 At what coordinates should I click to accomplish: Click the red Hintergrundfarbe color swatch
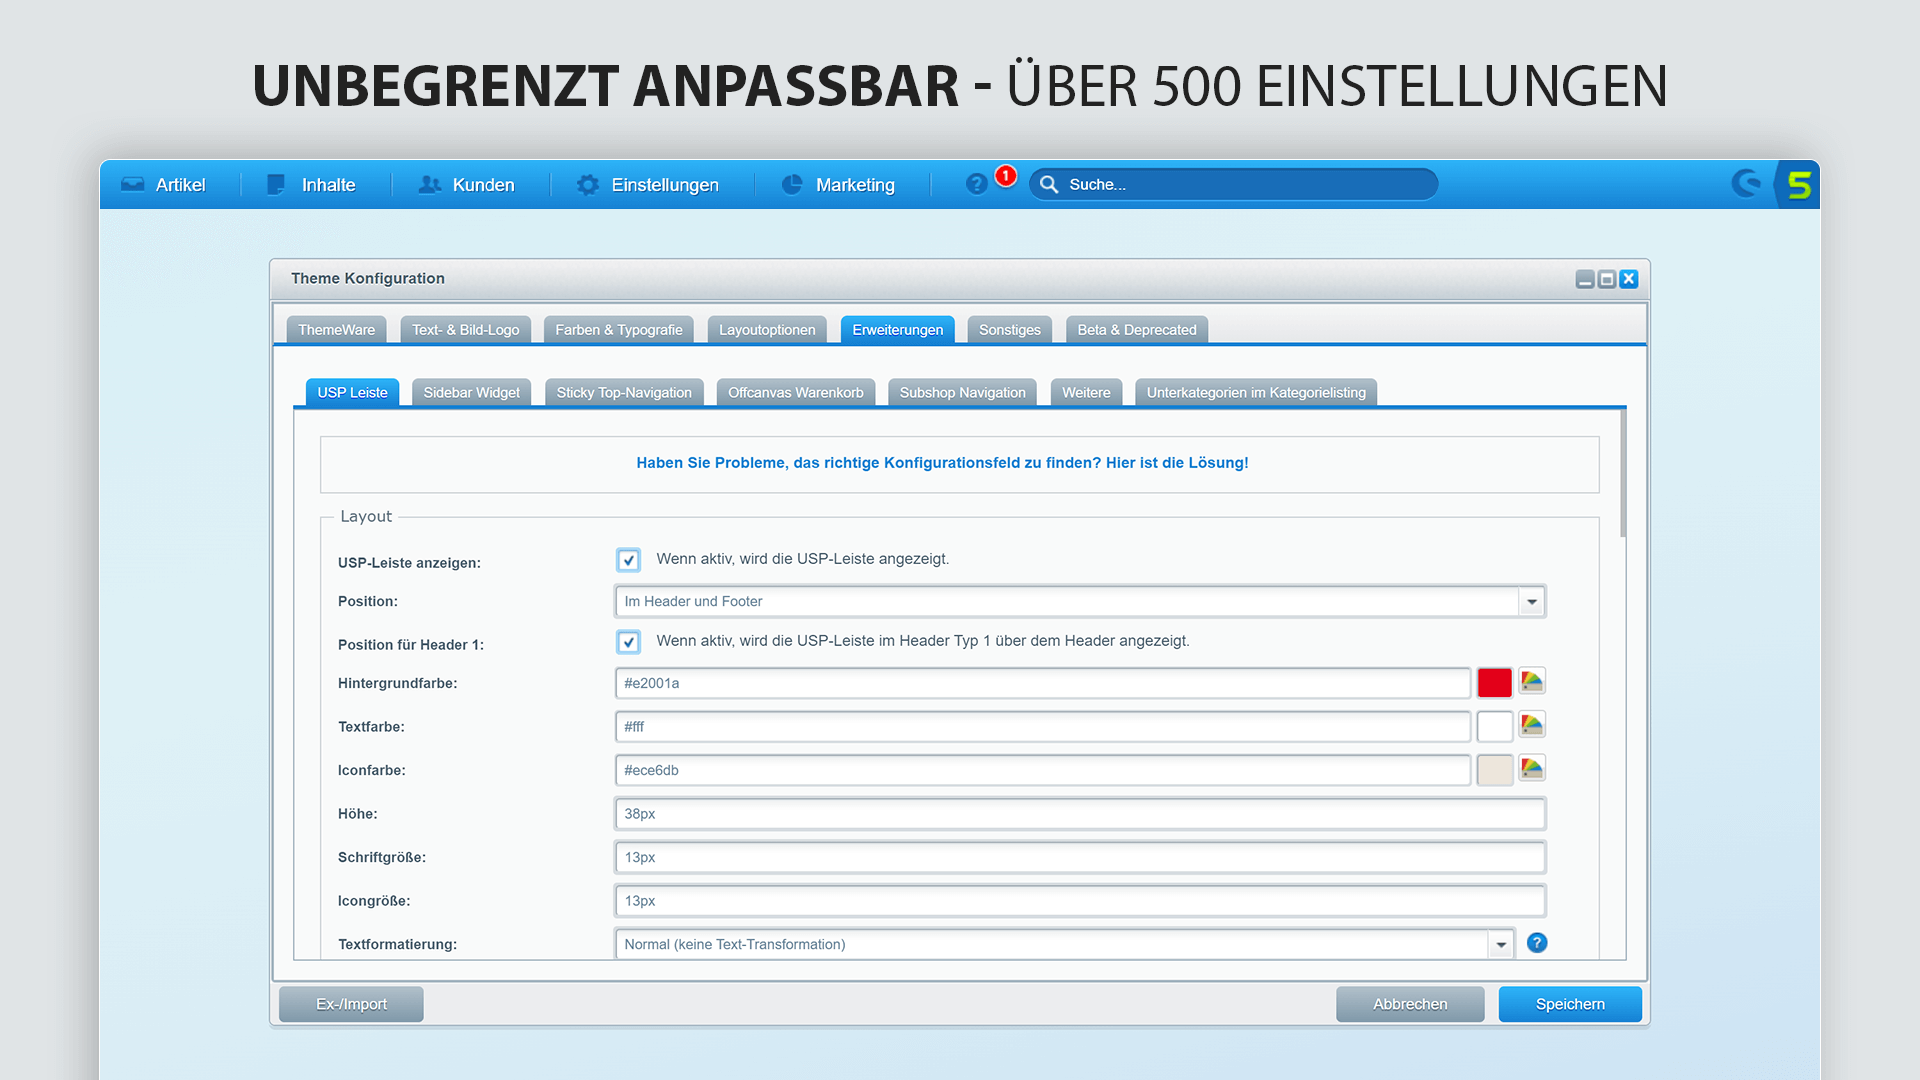[1494, 683]
